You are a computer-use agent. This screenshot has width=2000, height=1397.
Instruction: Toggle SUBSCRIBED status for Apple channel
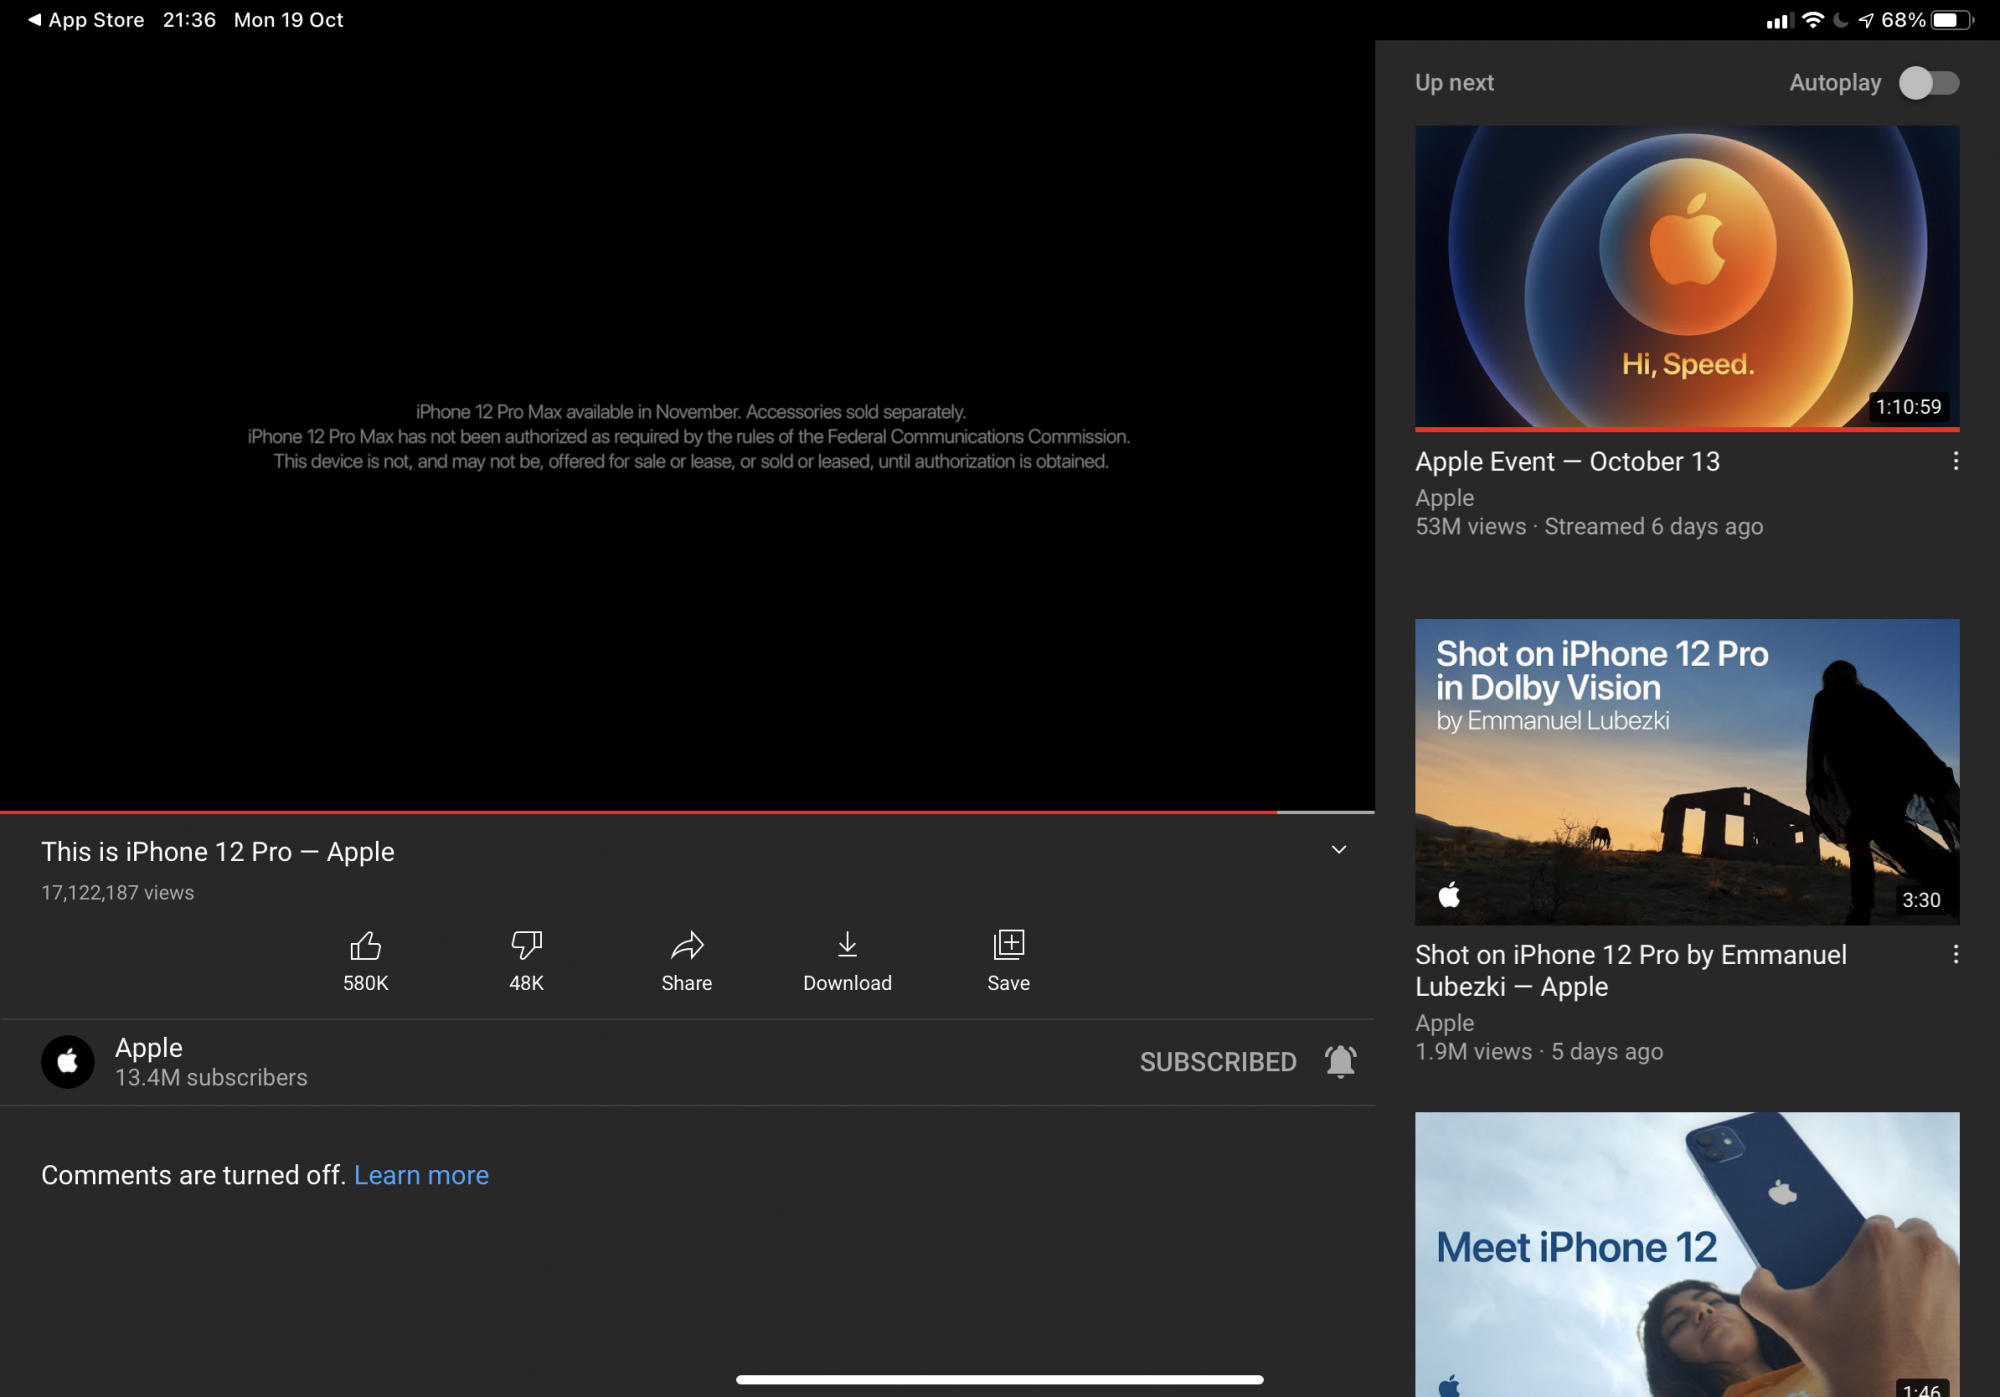[1218, 1062]
